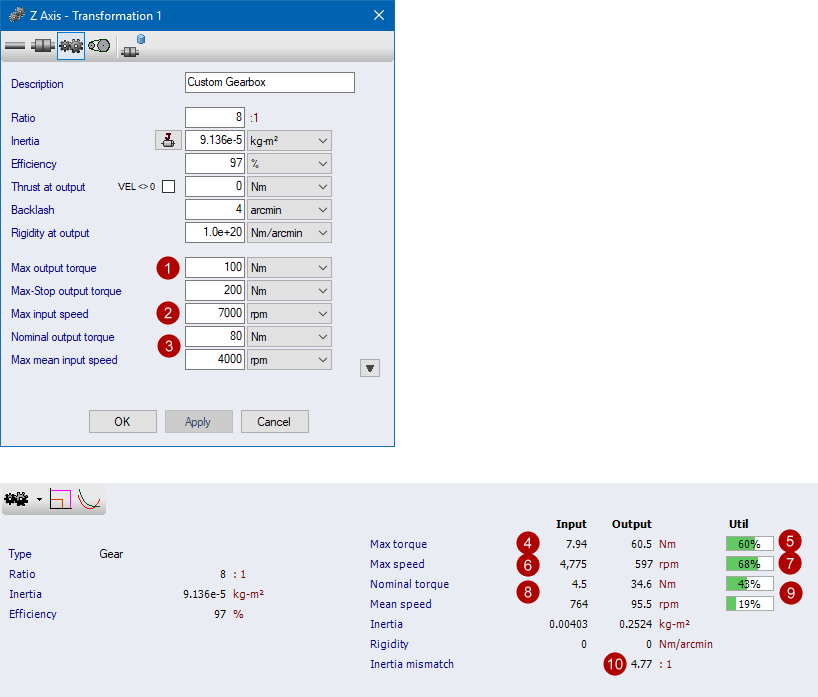Select the gearbox transformation icon

(x=71, y=46)
